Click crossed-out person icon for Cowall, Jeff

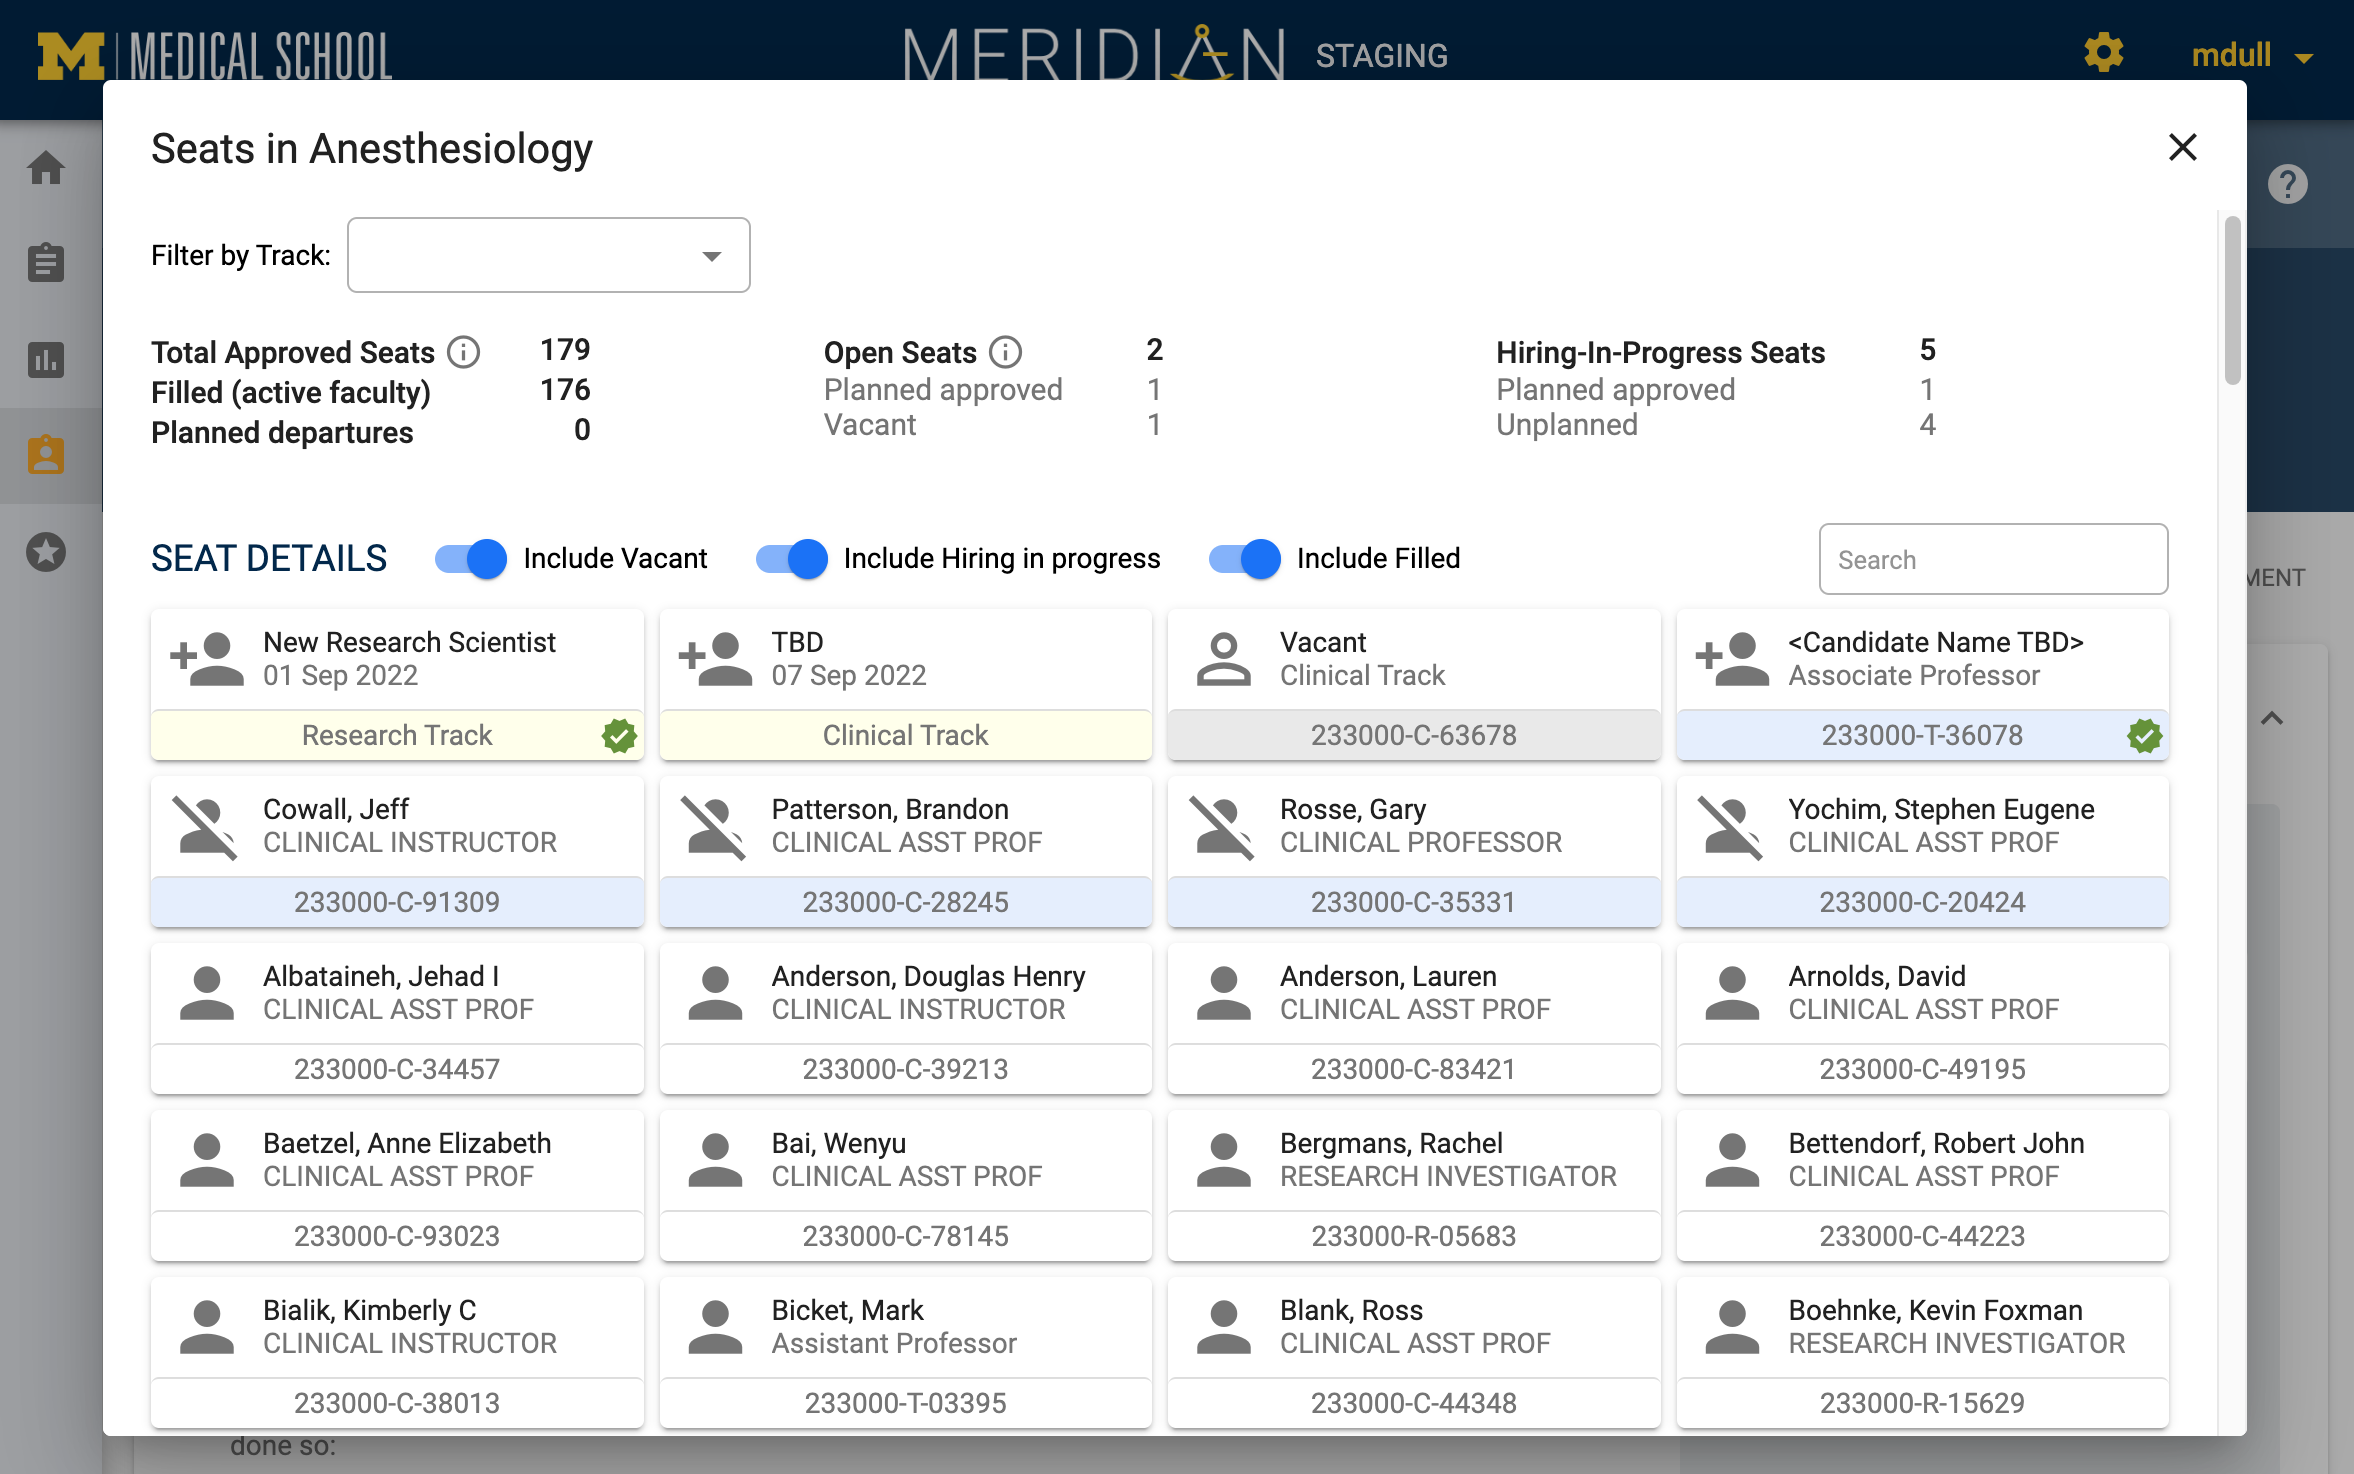pos(206,828)
